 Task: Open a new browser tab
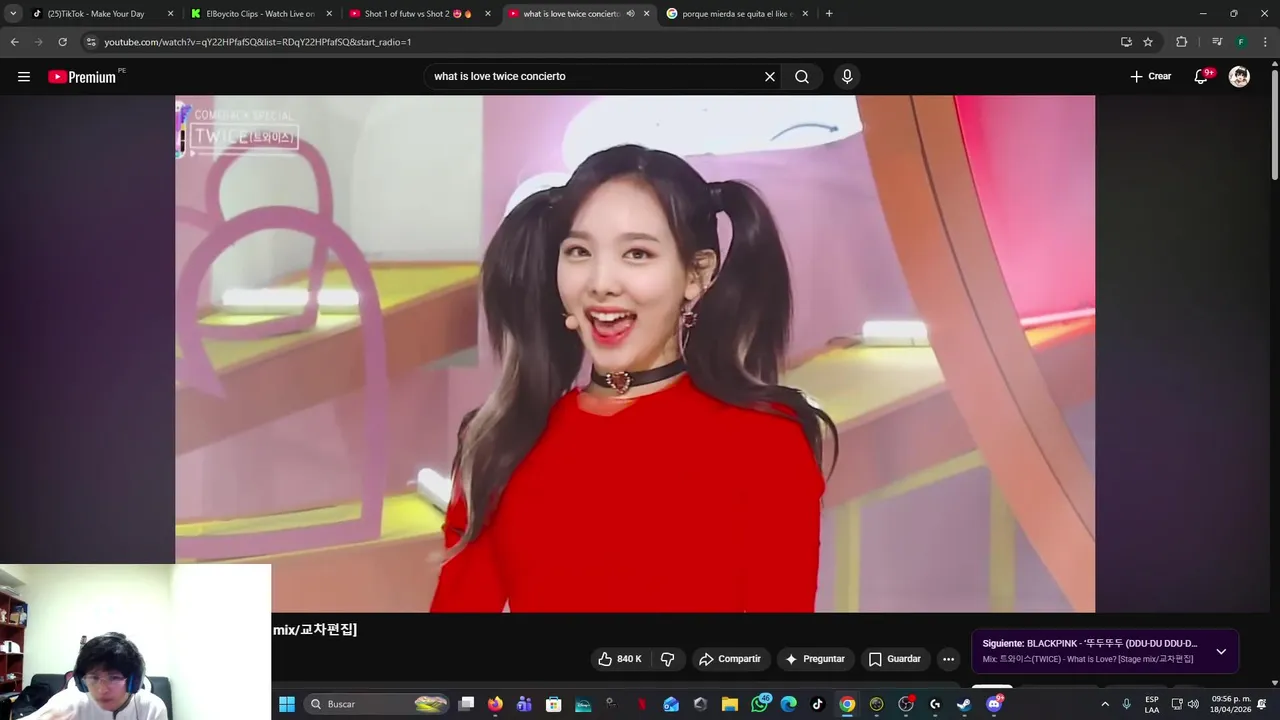(829, 14)
